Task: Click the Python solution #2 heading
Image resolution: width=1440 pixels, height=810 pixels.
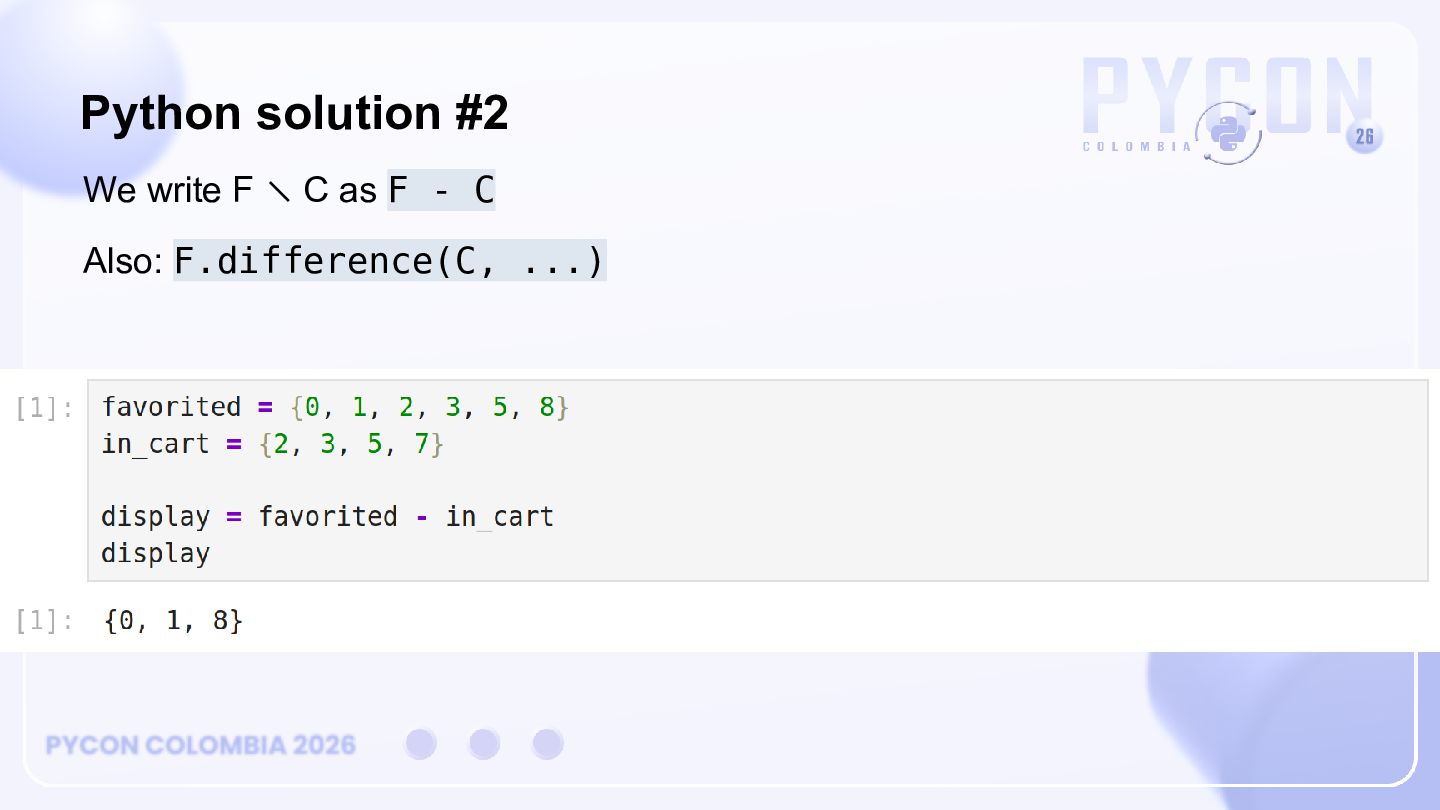Action: point(294,113)
